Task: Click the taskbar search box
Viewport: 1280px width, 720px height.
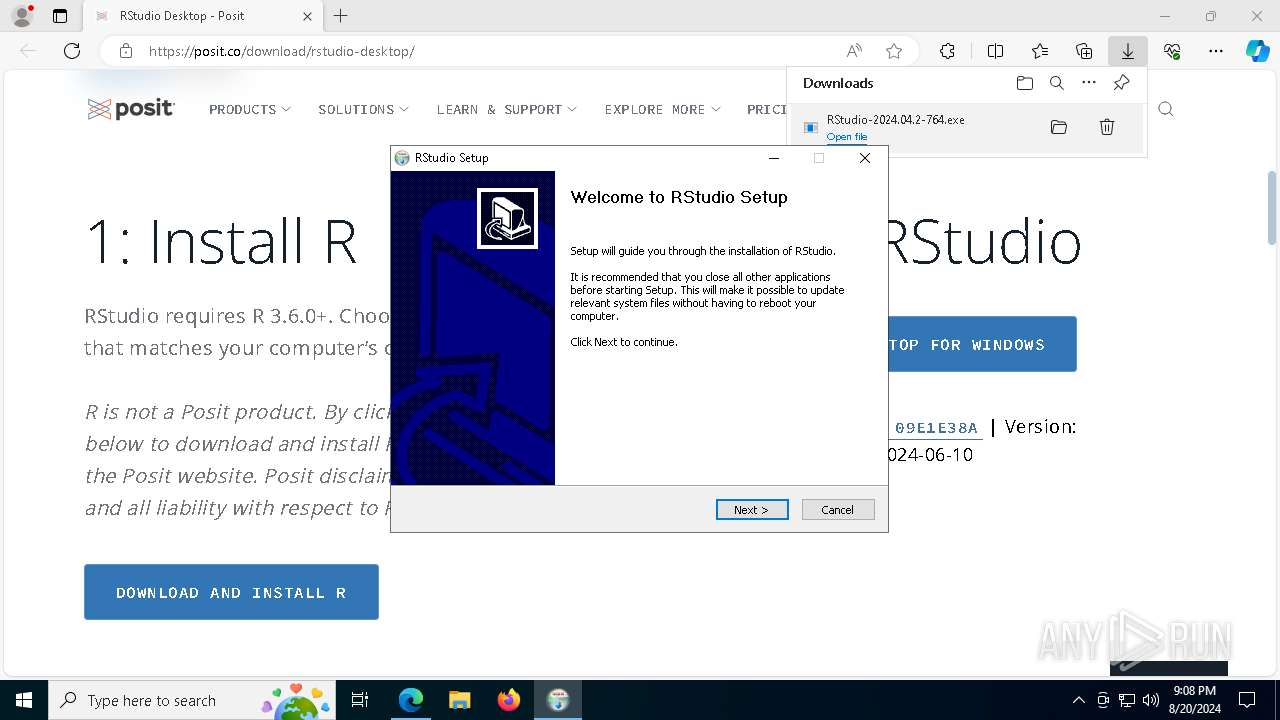Action: 192,700
